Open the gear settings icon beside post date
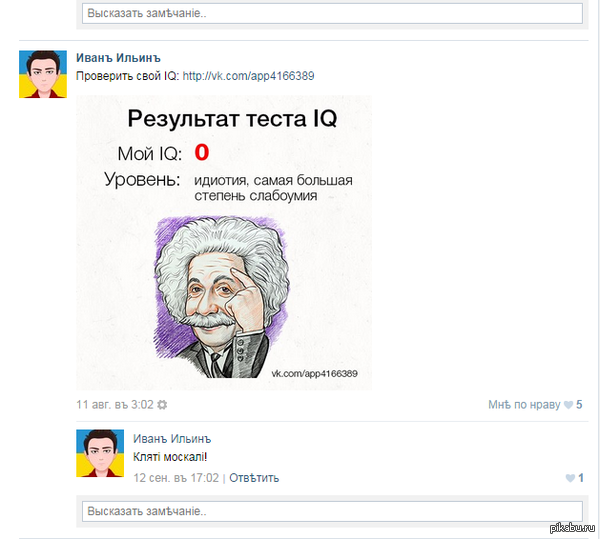600x539 pixels. [162, 405]
